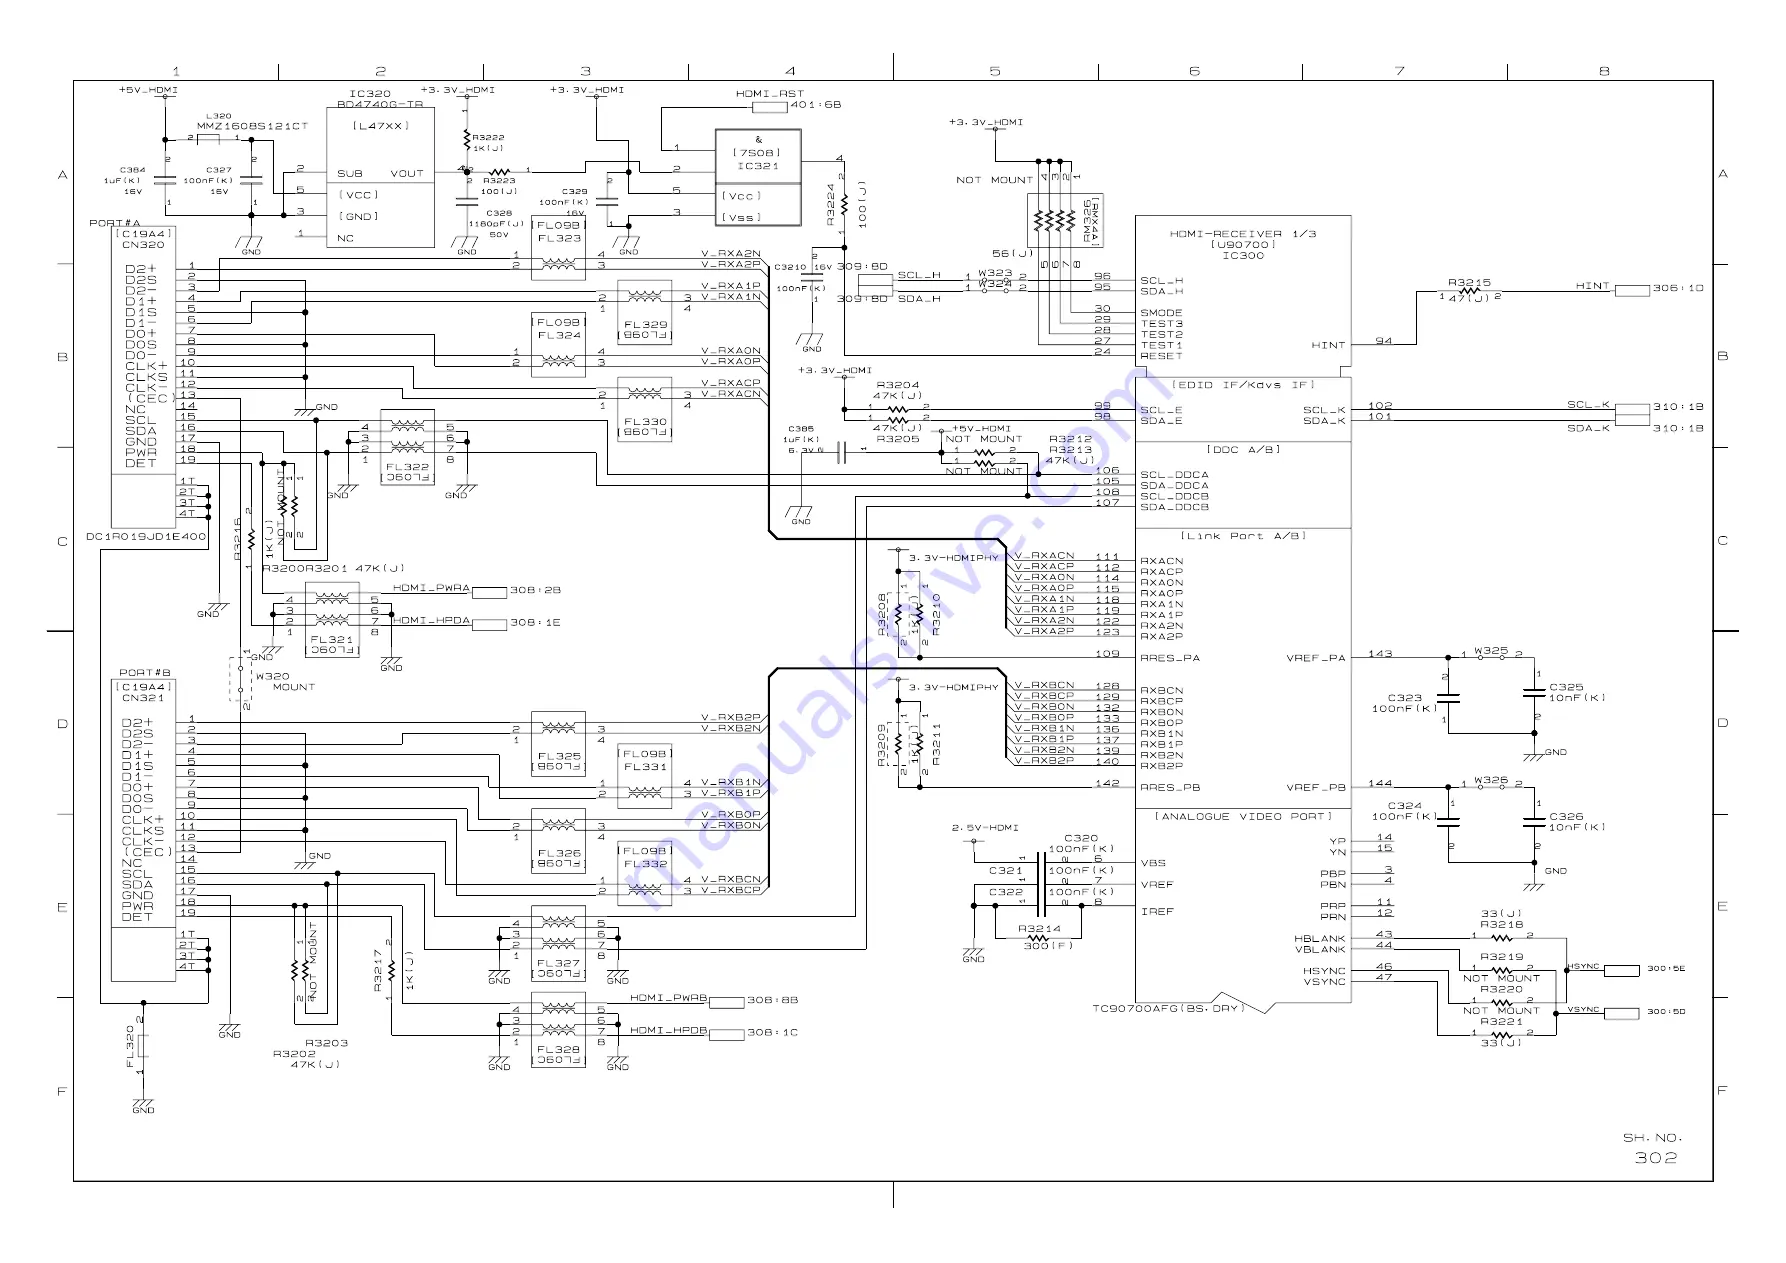Click the FL324 filter label

[559, 335]
